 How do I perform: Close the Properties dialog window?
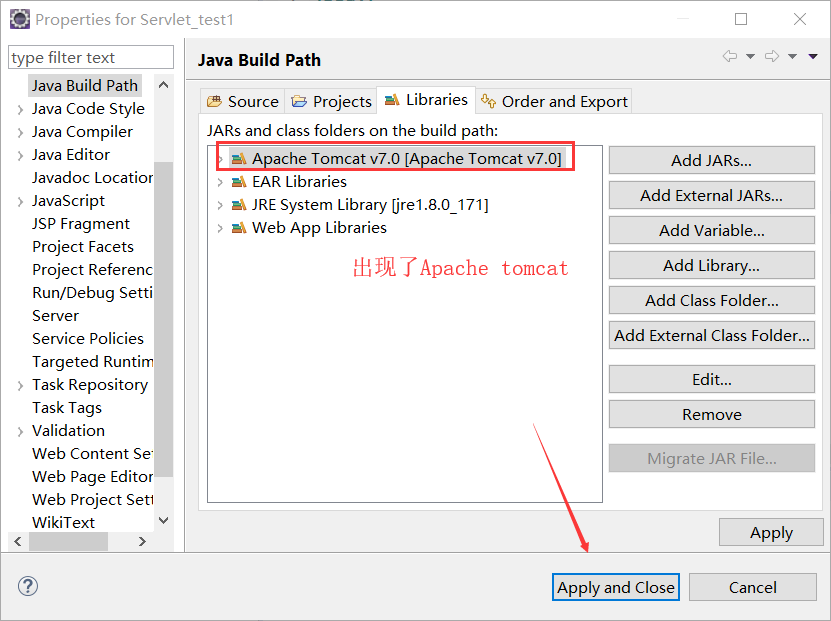[x=800, y=19]
